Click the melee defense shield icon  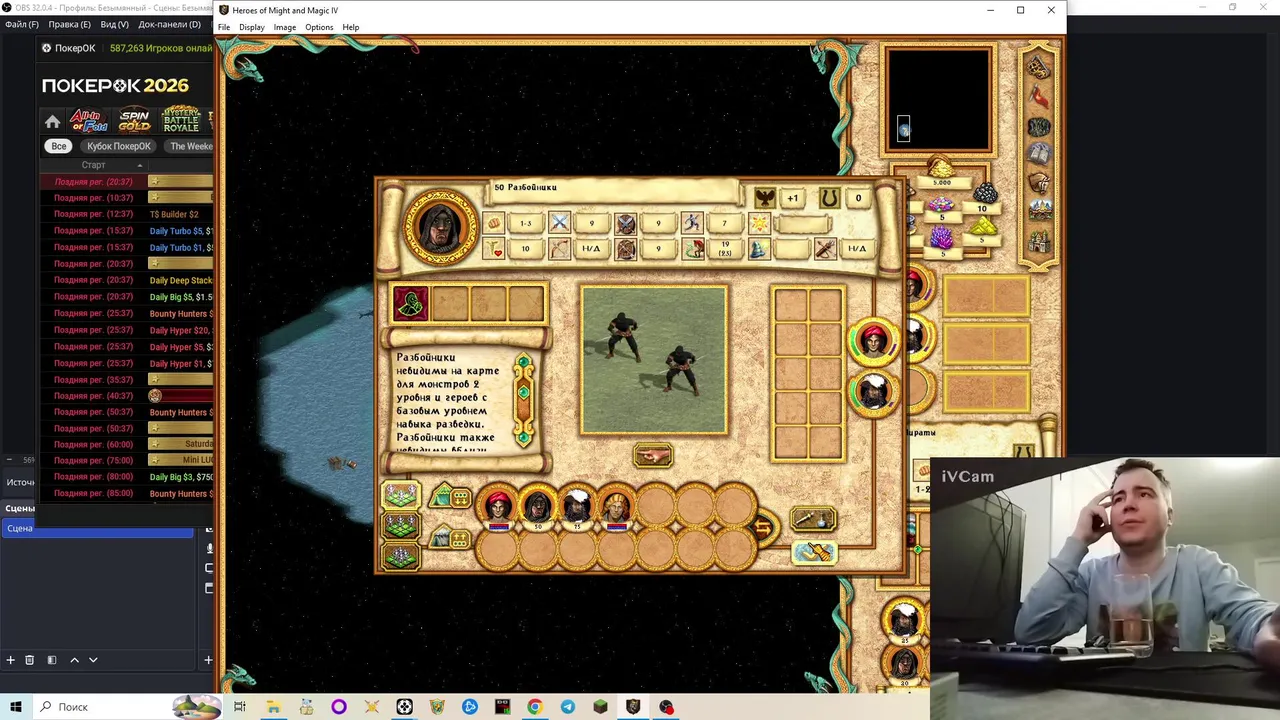click(625, 223)
